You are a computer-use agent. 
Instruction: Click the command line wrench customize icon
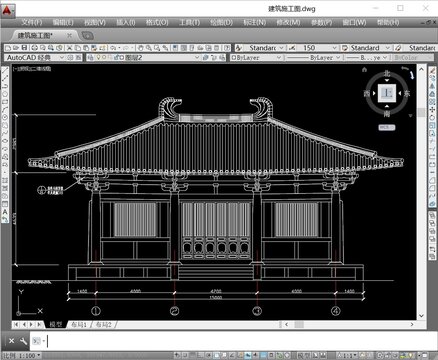pos(23,341)
